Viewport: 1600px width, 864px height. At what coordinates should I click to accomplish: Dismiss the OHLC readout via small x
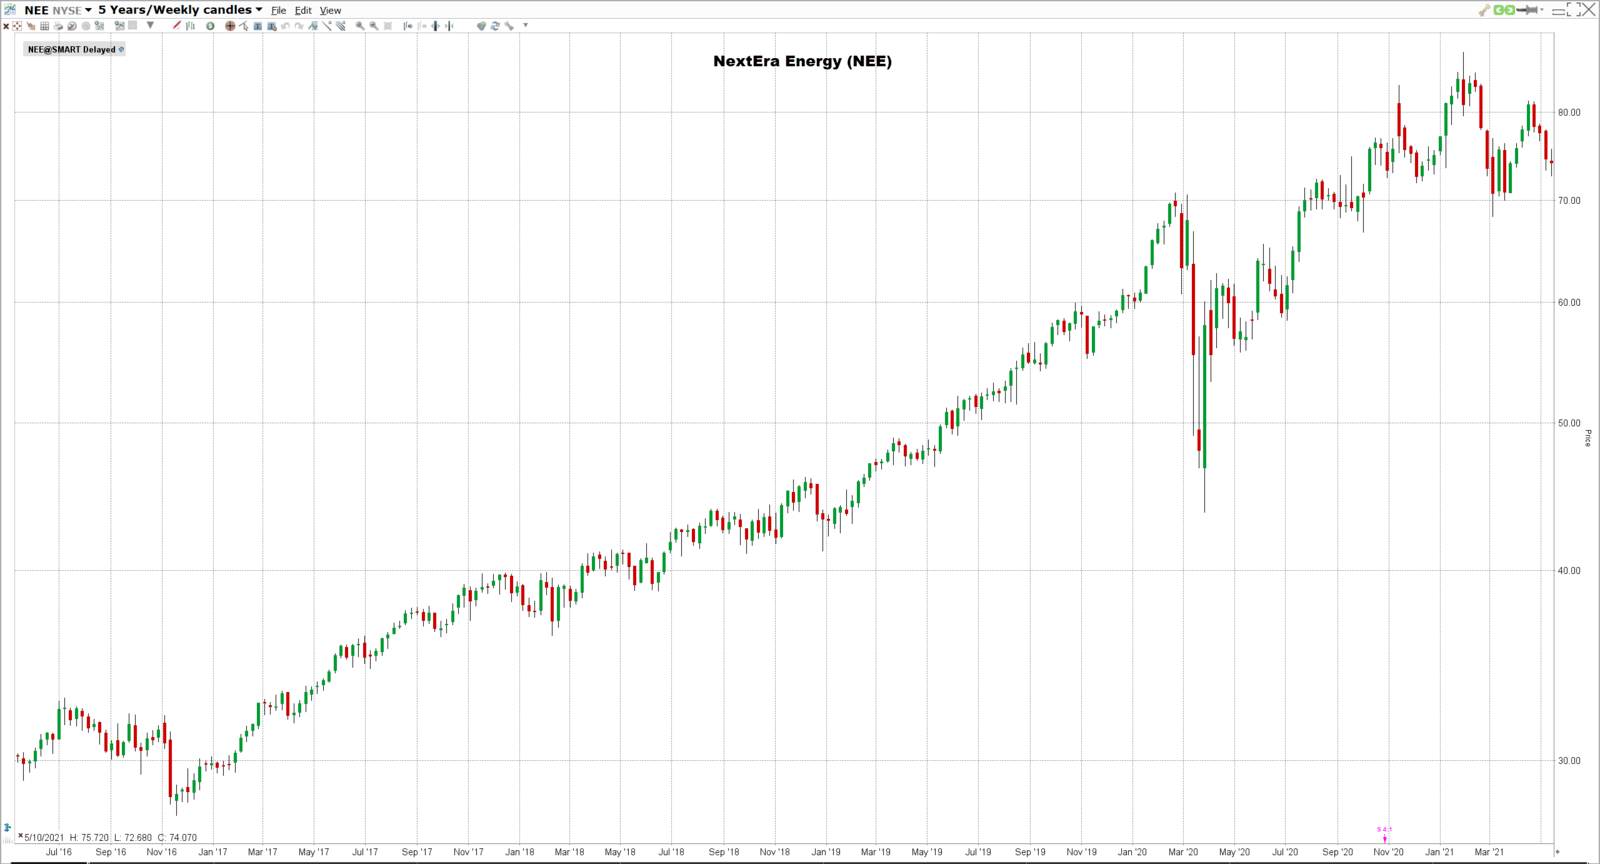click(x=20, y=836)
